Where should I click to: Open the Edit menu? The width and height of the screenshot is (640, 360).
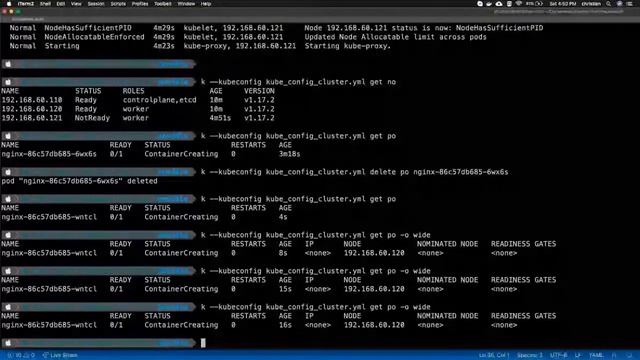(61, 4)
